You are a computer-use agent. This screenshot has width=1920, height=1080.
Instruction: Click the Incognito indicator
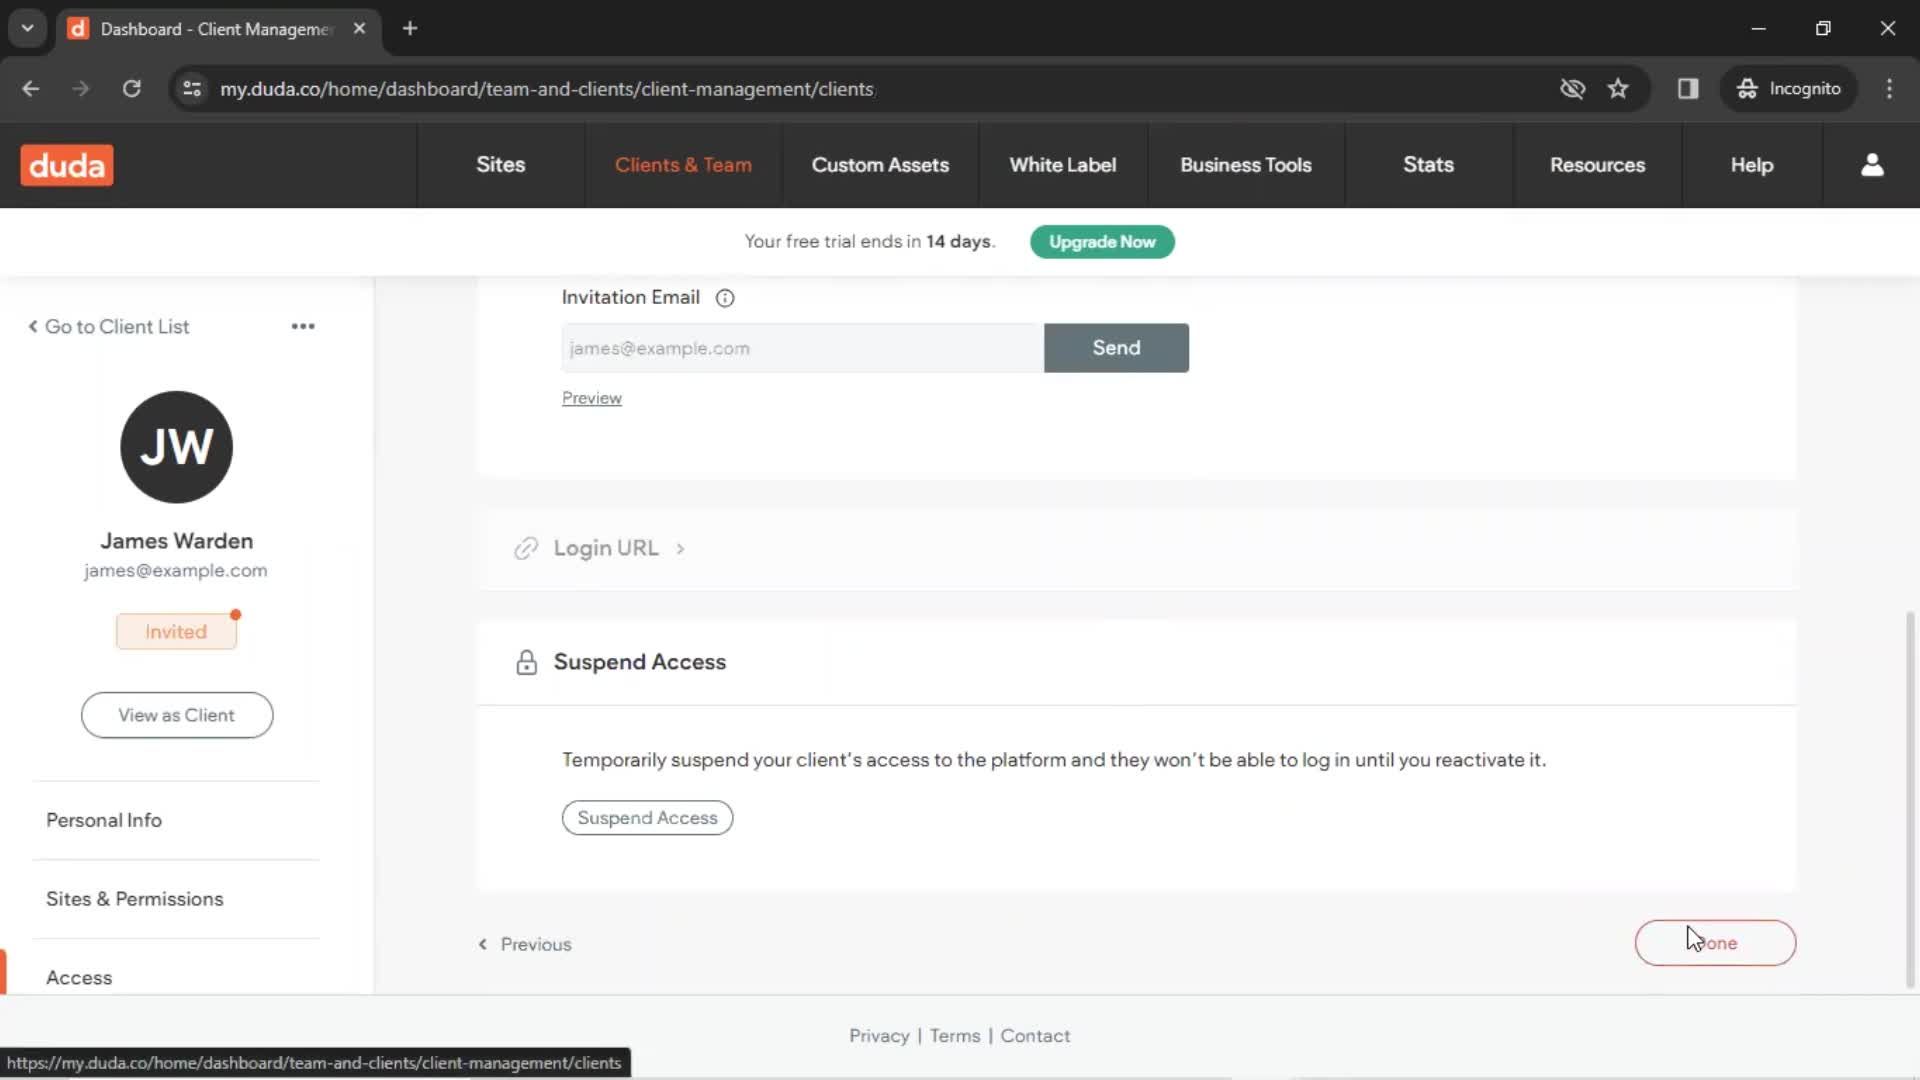(x=1788, y=89)
